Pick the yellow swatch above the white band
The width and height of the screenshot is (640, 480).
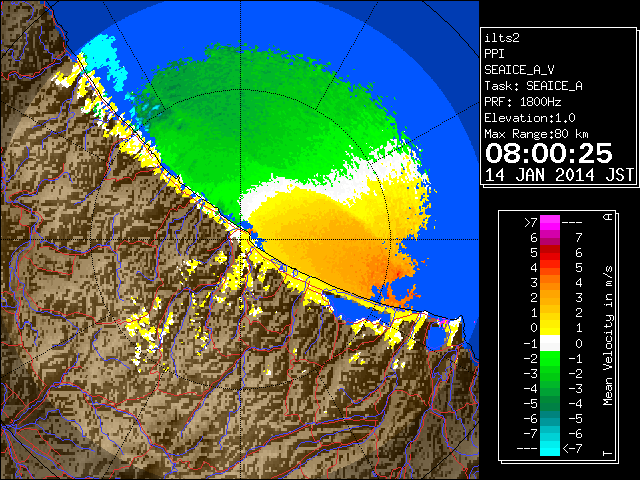click(550, 328)
